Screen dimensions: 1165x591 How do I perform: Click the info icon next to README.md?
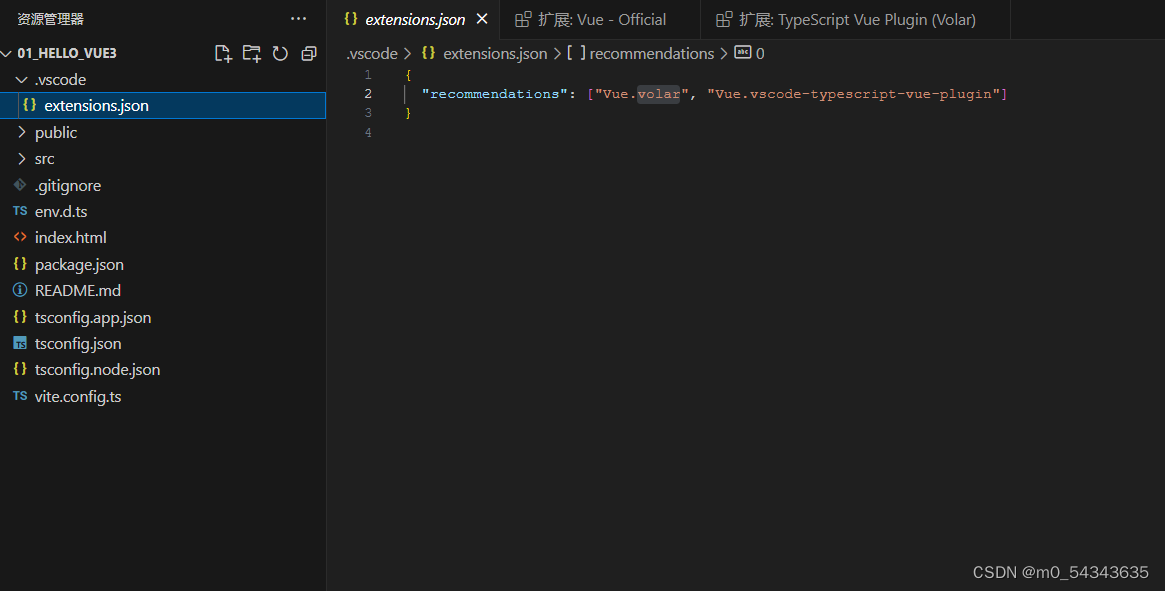(19, 290)
